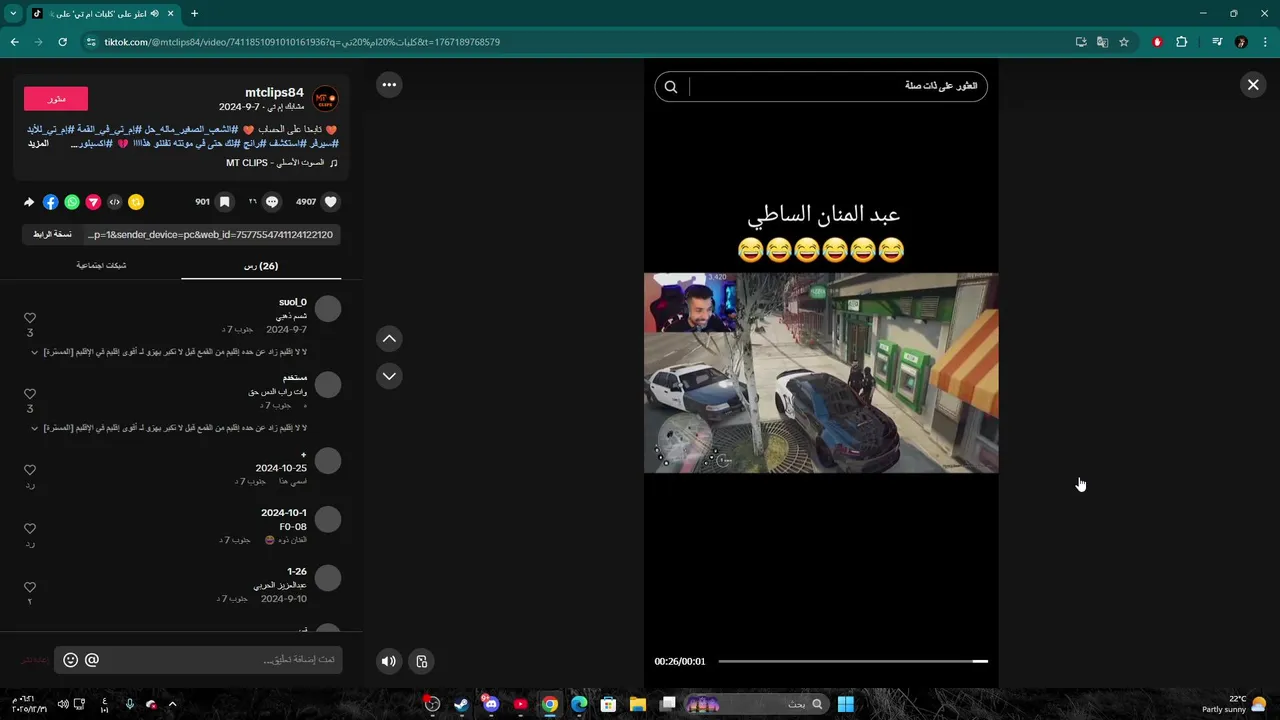Copy the link with نسخة الرابط
This screenshot has width=1280, height=720.
(52, 234)
